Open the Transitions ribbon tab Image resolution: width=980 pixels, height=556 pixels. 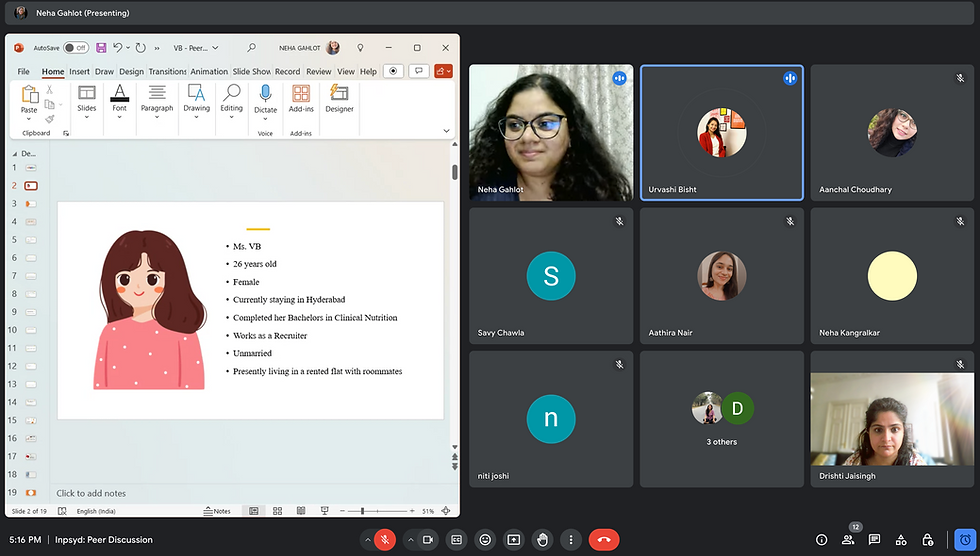pyautogui.click(x=168, y=72)
